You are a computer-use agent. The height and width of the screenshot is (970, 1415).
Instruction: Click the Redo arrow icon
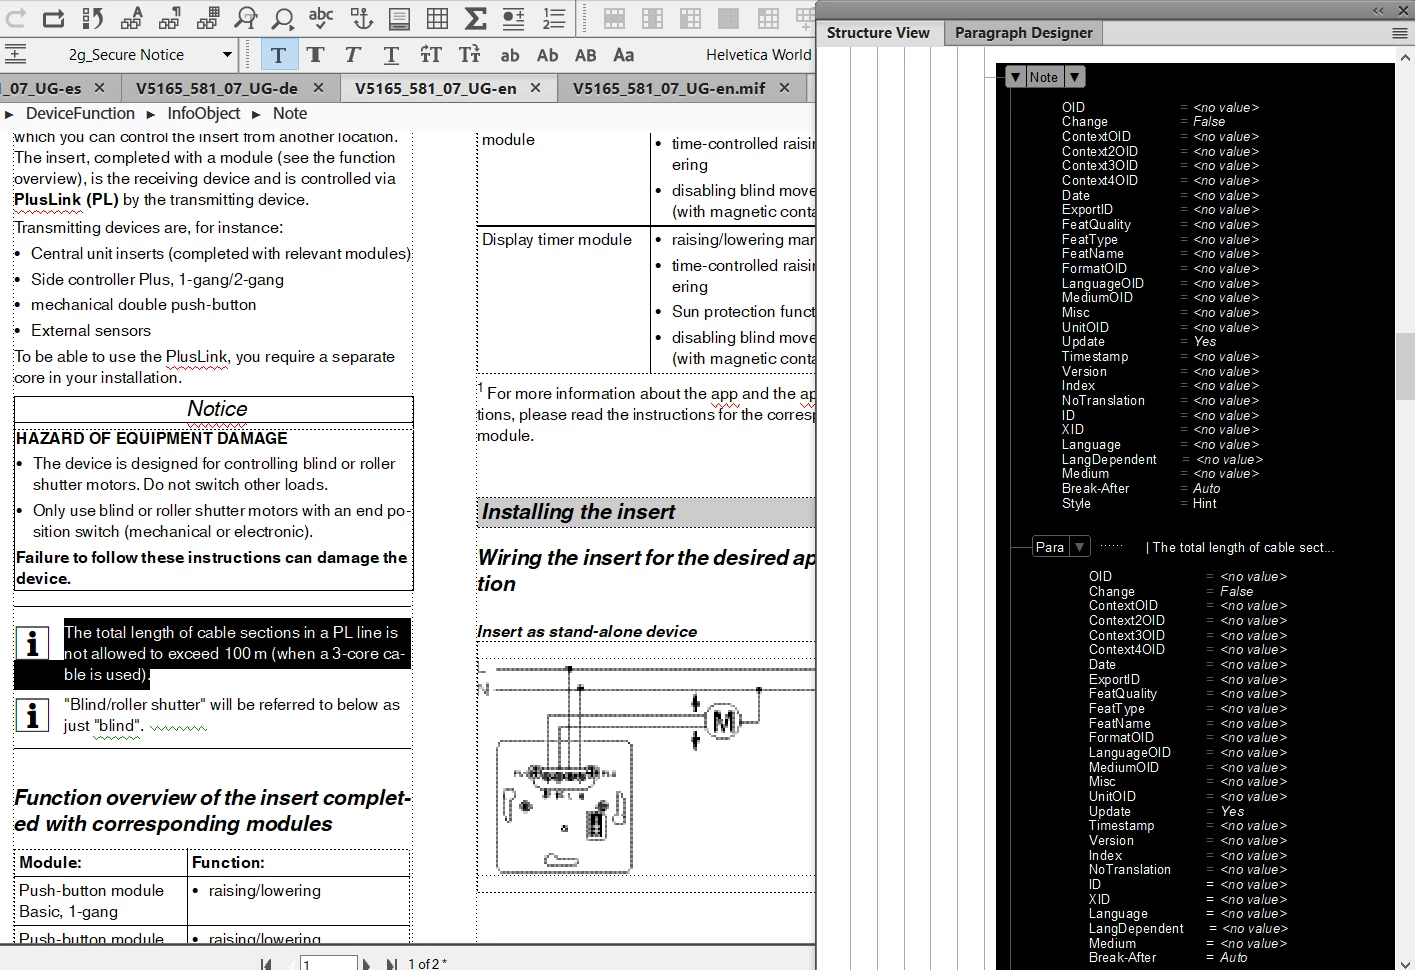[16, 17]
